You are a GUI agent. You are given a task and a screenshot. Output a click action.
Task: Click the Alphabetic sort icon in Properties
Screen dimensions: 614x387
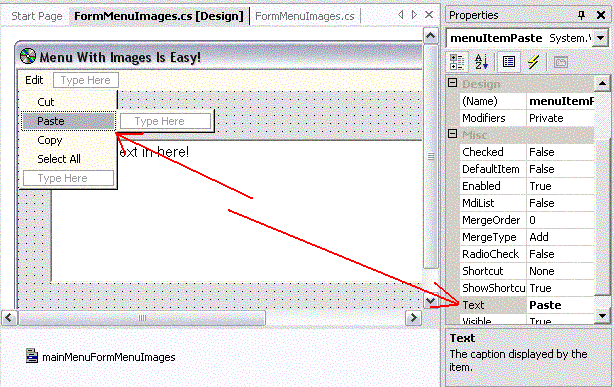click(x=481, y=62)
